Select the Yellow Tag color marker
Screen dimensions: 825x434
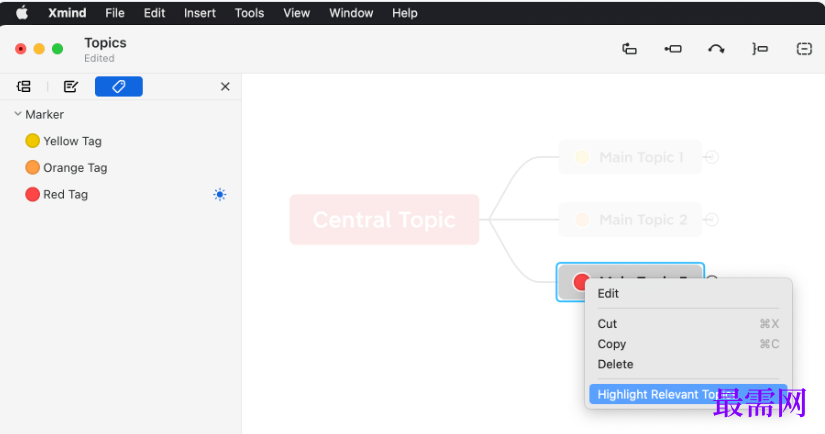point(33,141)
